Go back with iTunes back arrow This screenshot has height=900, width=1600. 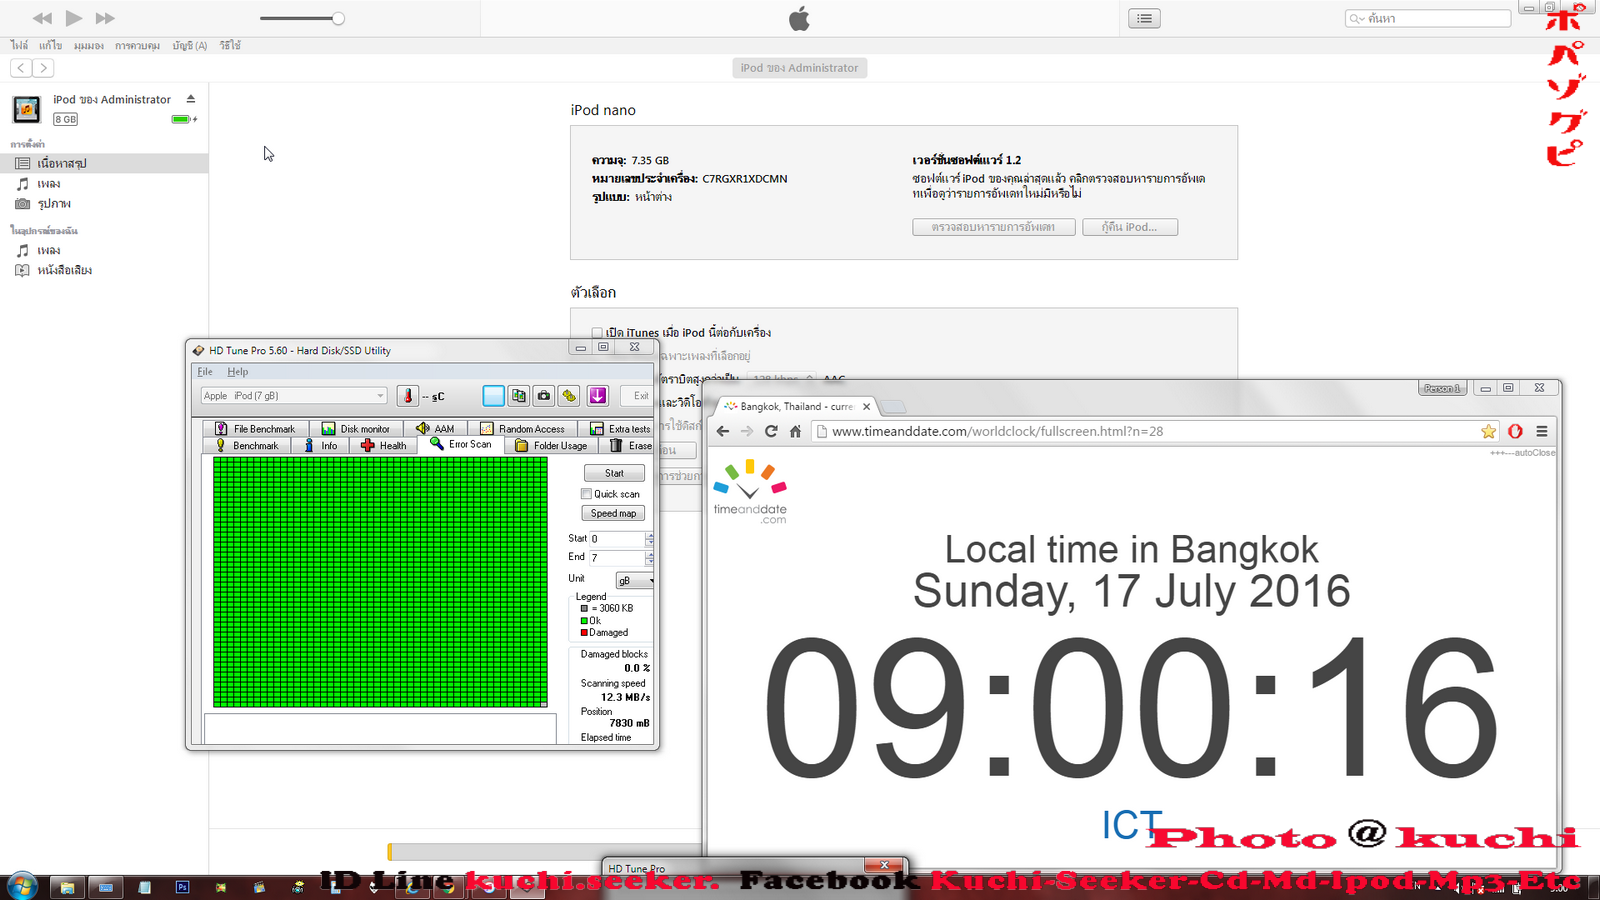[21, 68]
